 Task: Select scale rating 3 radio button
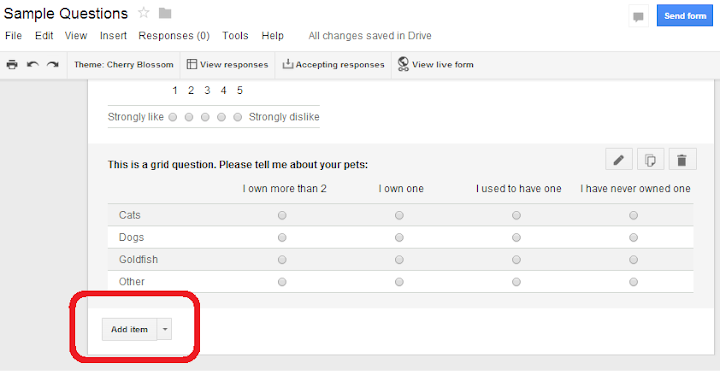point(205,117)
